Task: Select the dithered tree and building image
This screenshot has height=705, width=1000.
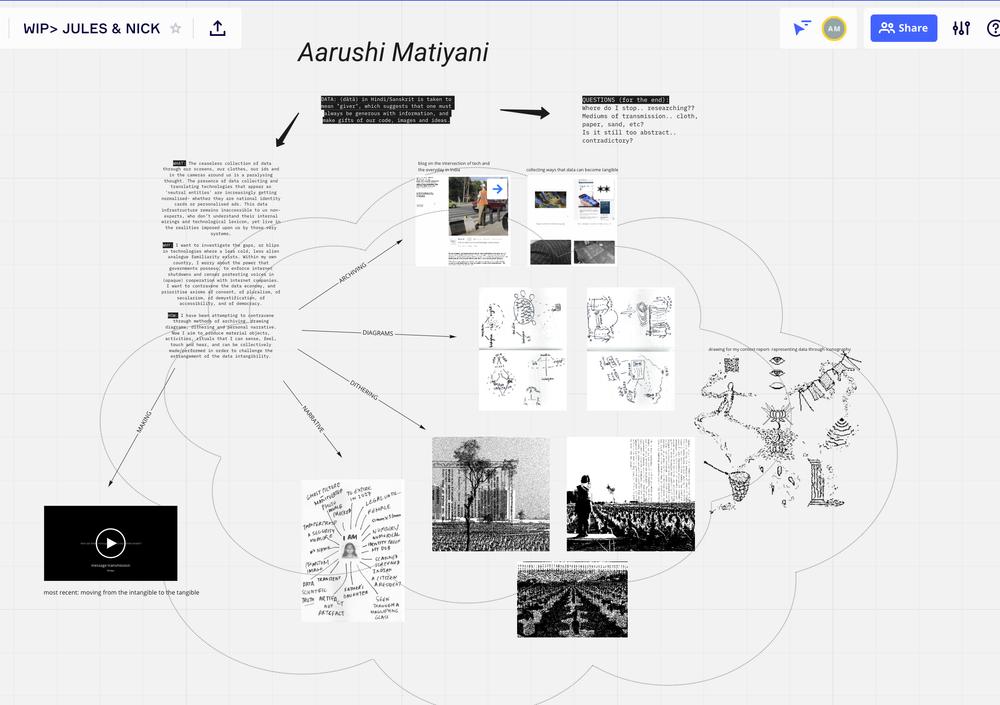Action: click(490, 494)
